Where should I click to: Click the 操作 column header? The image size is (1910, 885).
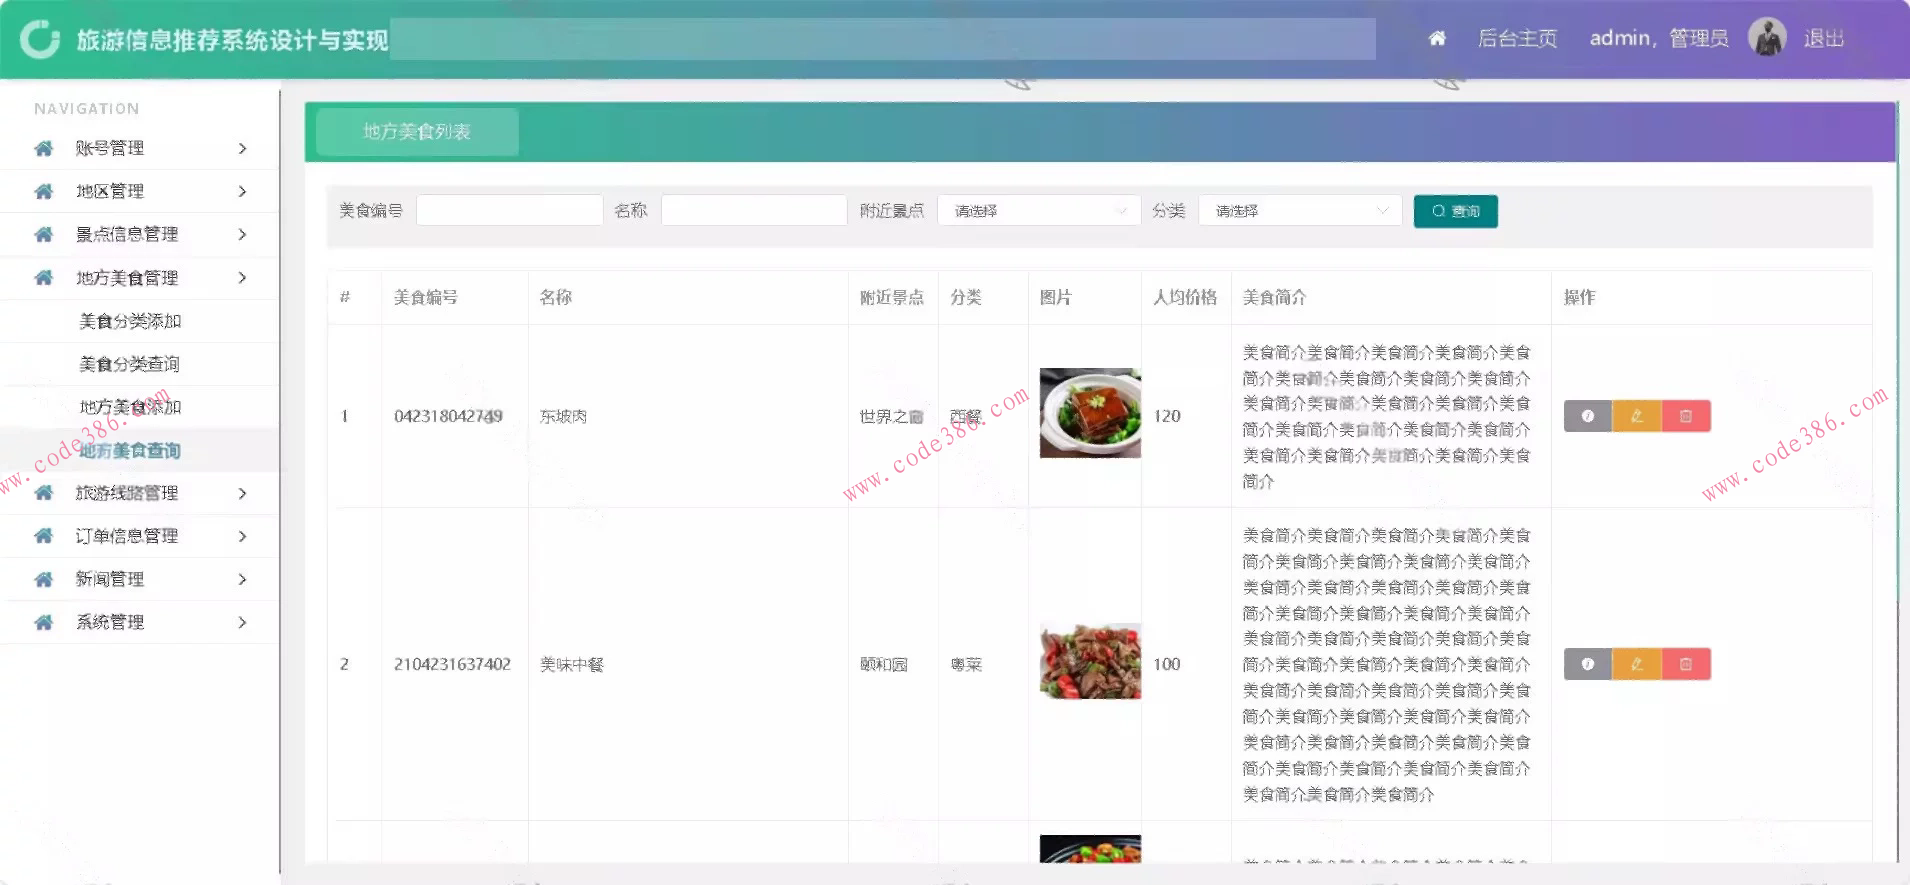click(1579, 297)
